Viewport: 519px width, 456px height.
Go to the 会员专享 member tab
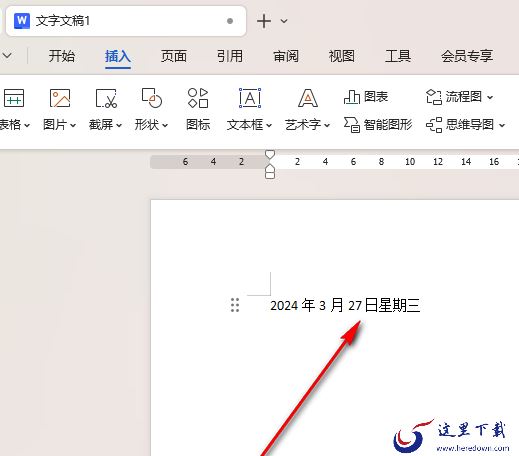tap(467, 56)
